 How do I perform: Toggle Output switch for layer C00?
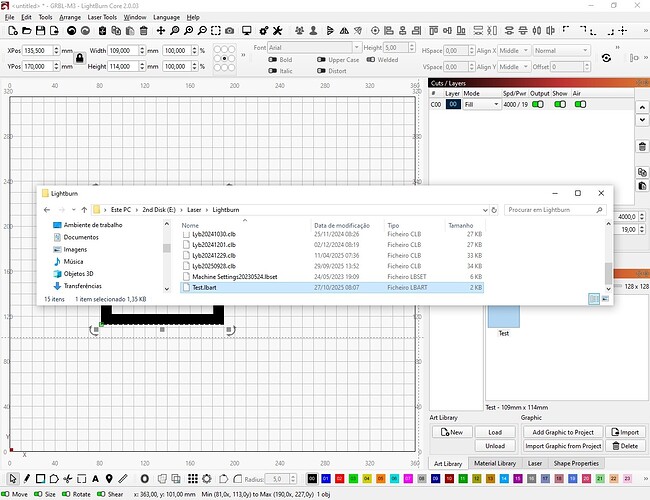537,104
